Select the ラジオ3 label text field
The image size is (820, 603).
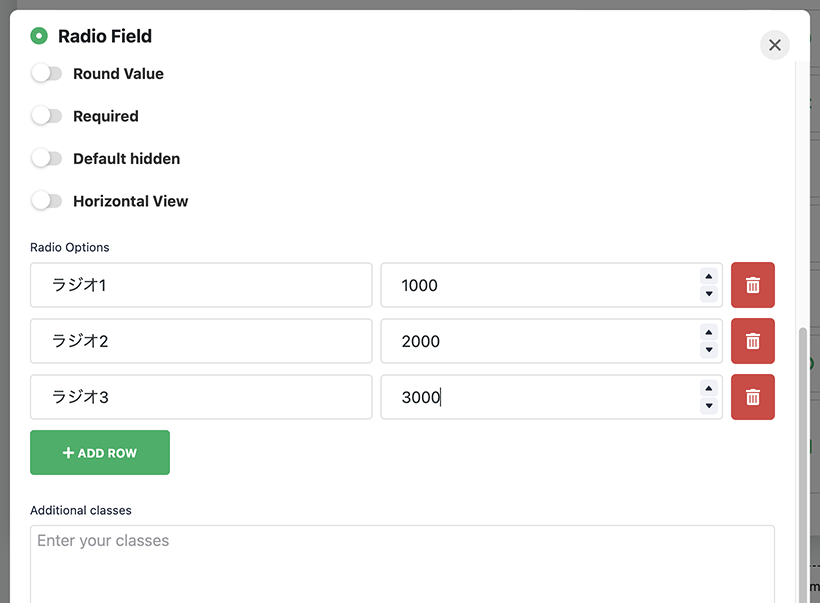201,397
